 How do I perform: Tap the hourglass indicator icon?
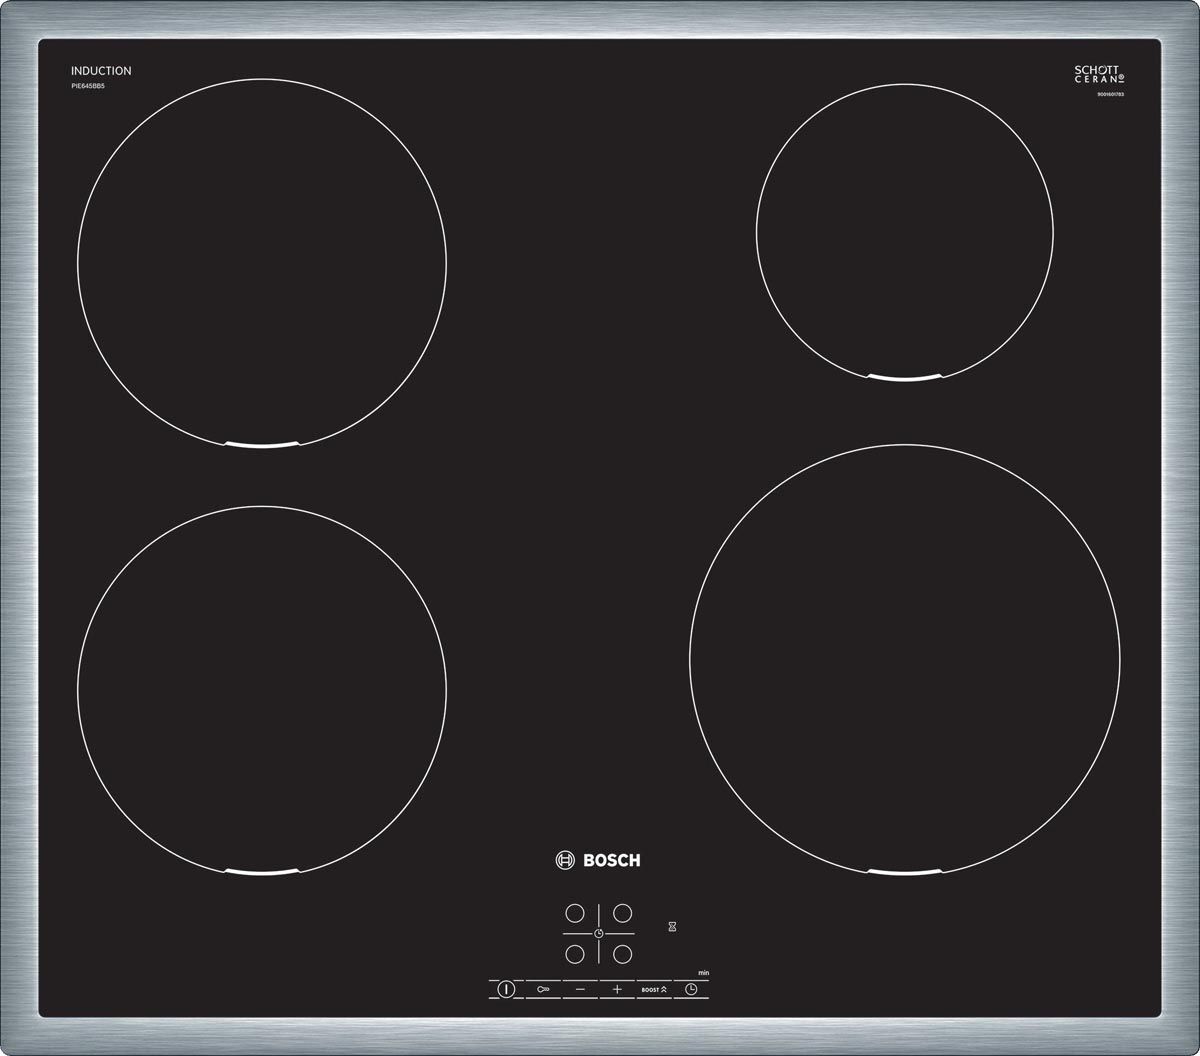pos(673,927)
